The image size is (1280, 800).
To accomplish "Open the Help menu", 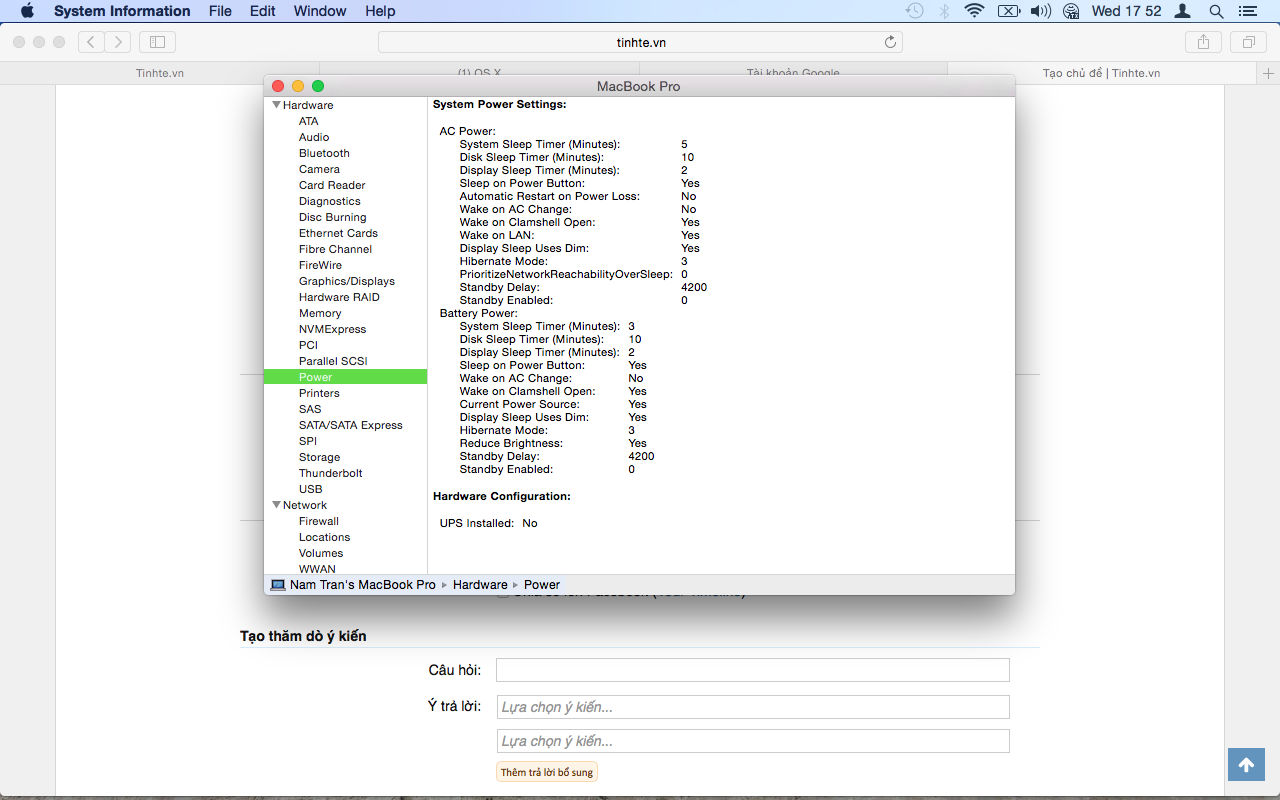I will pos(380,11).
